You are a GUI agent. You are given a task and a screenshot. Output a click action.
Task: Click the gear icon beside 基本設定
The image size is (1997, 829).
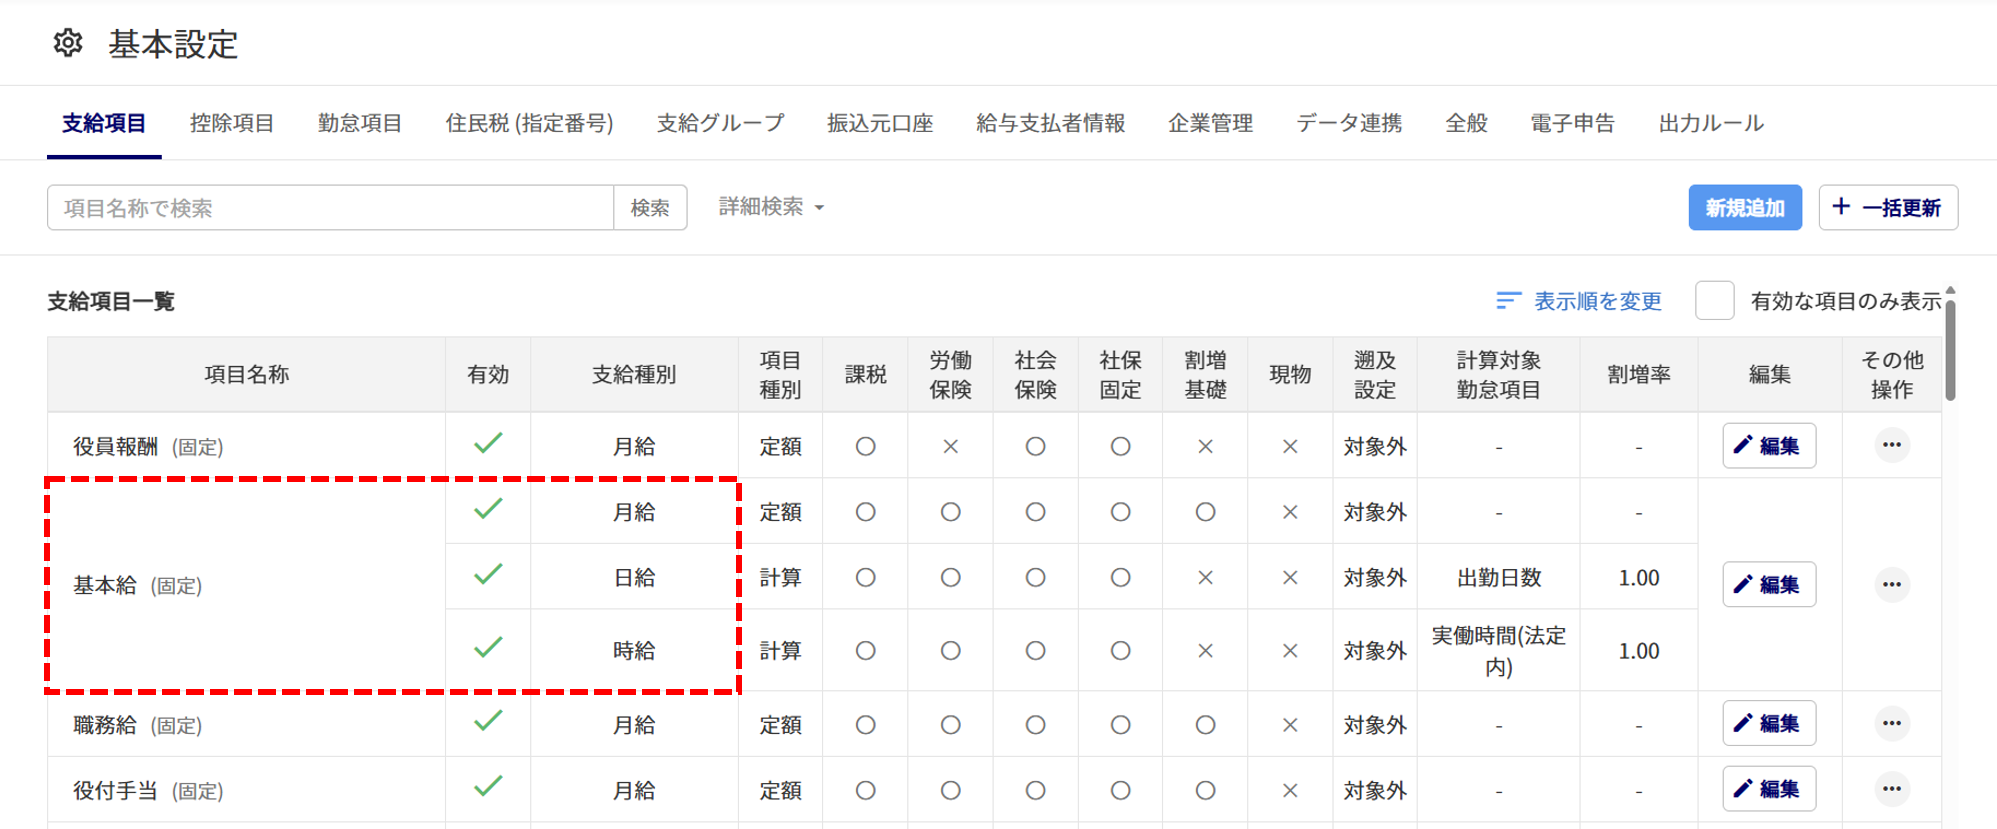click(68, 43)
